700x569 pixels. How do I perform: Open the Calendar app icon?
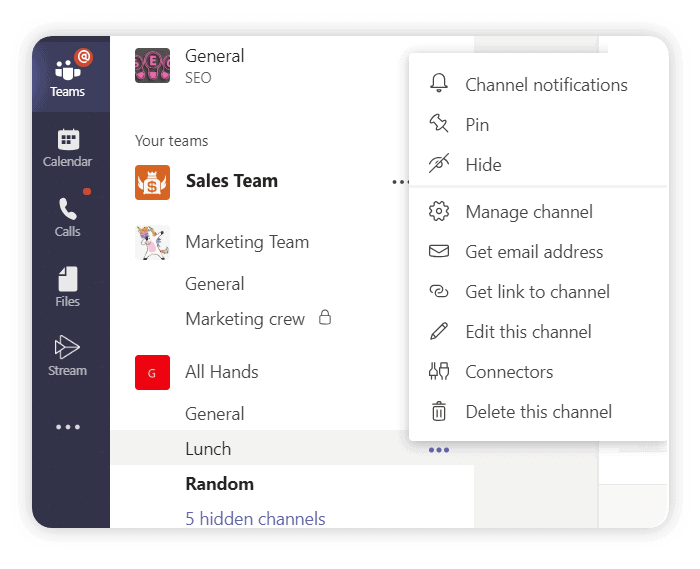point(68,148)
